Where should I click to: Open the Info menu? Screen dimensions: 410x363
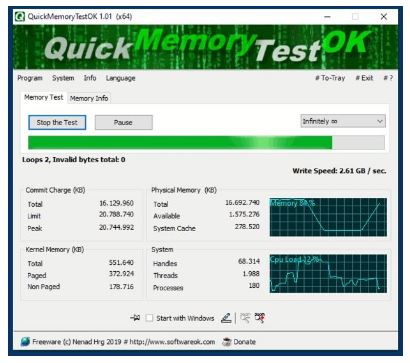[90, 78]
